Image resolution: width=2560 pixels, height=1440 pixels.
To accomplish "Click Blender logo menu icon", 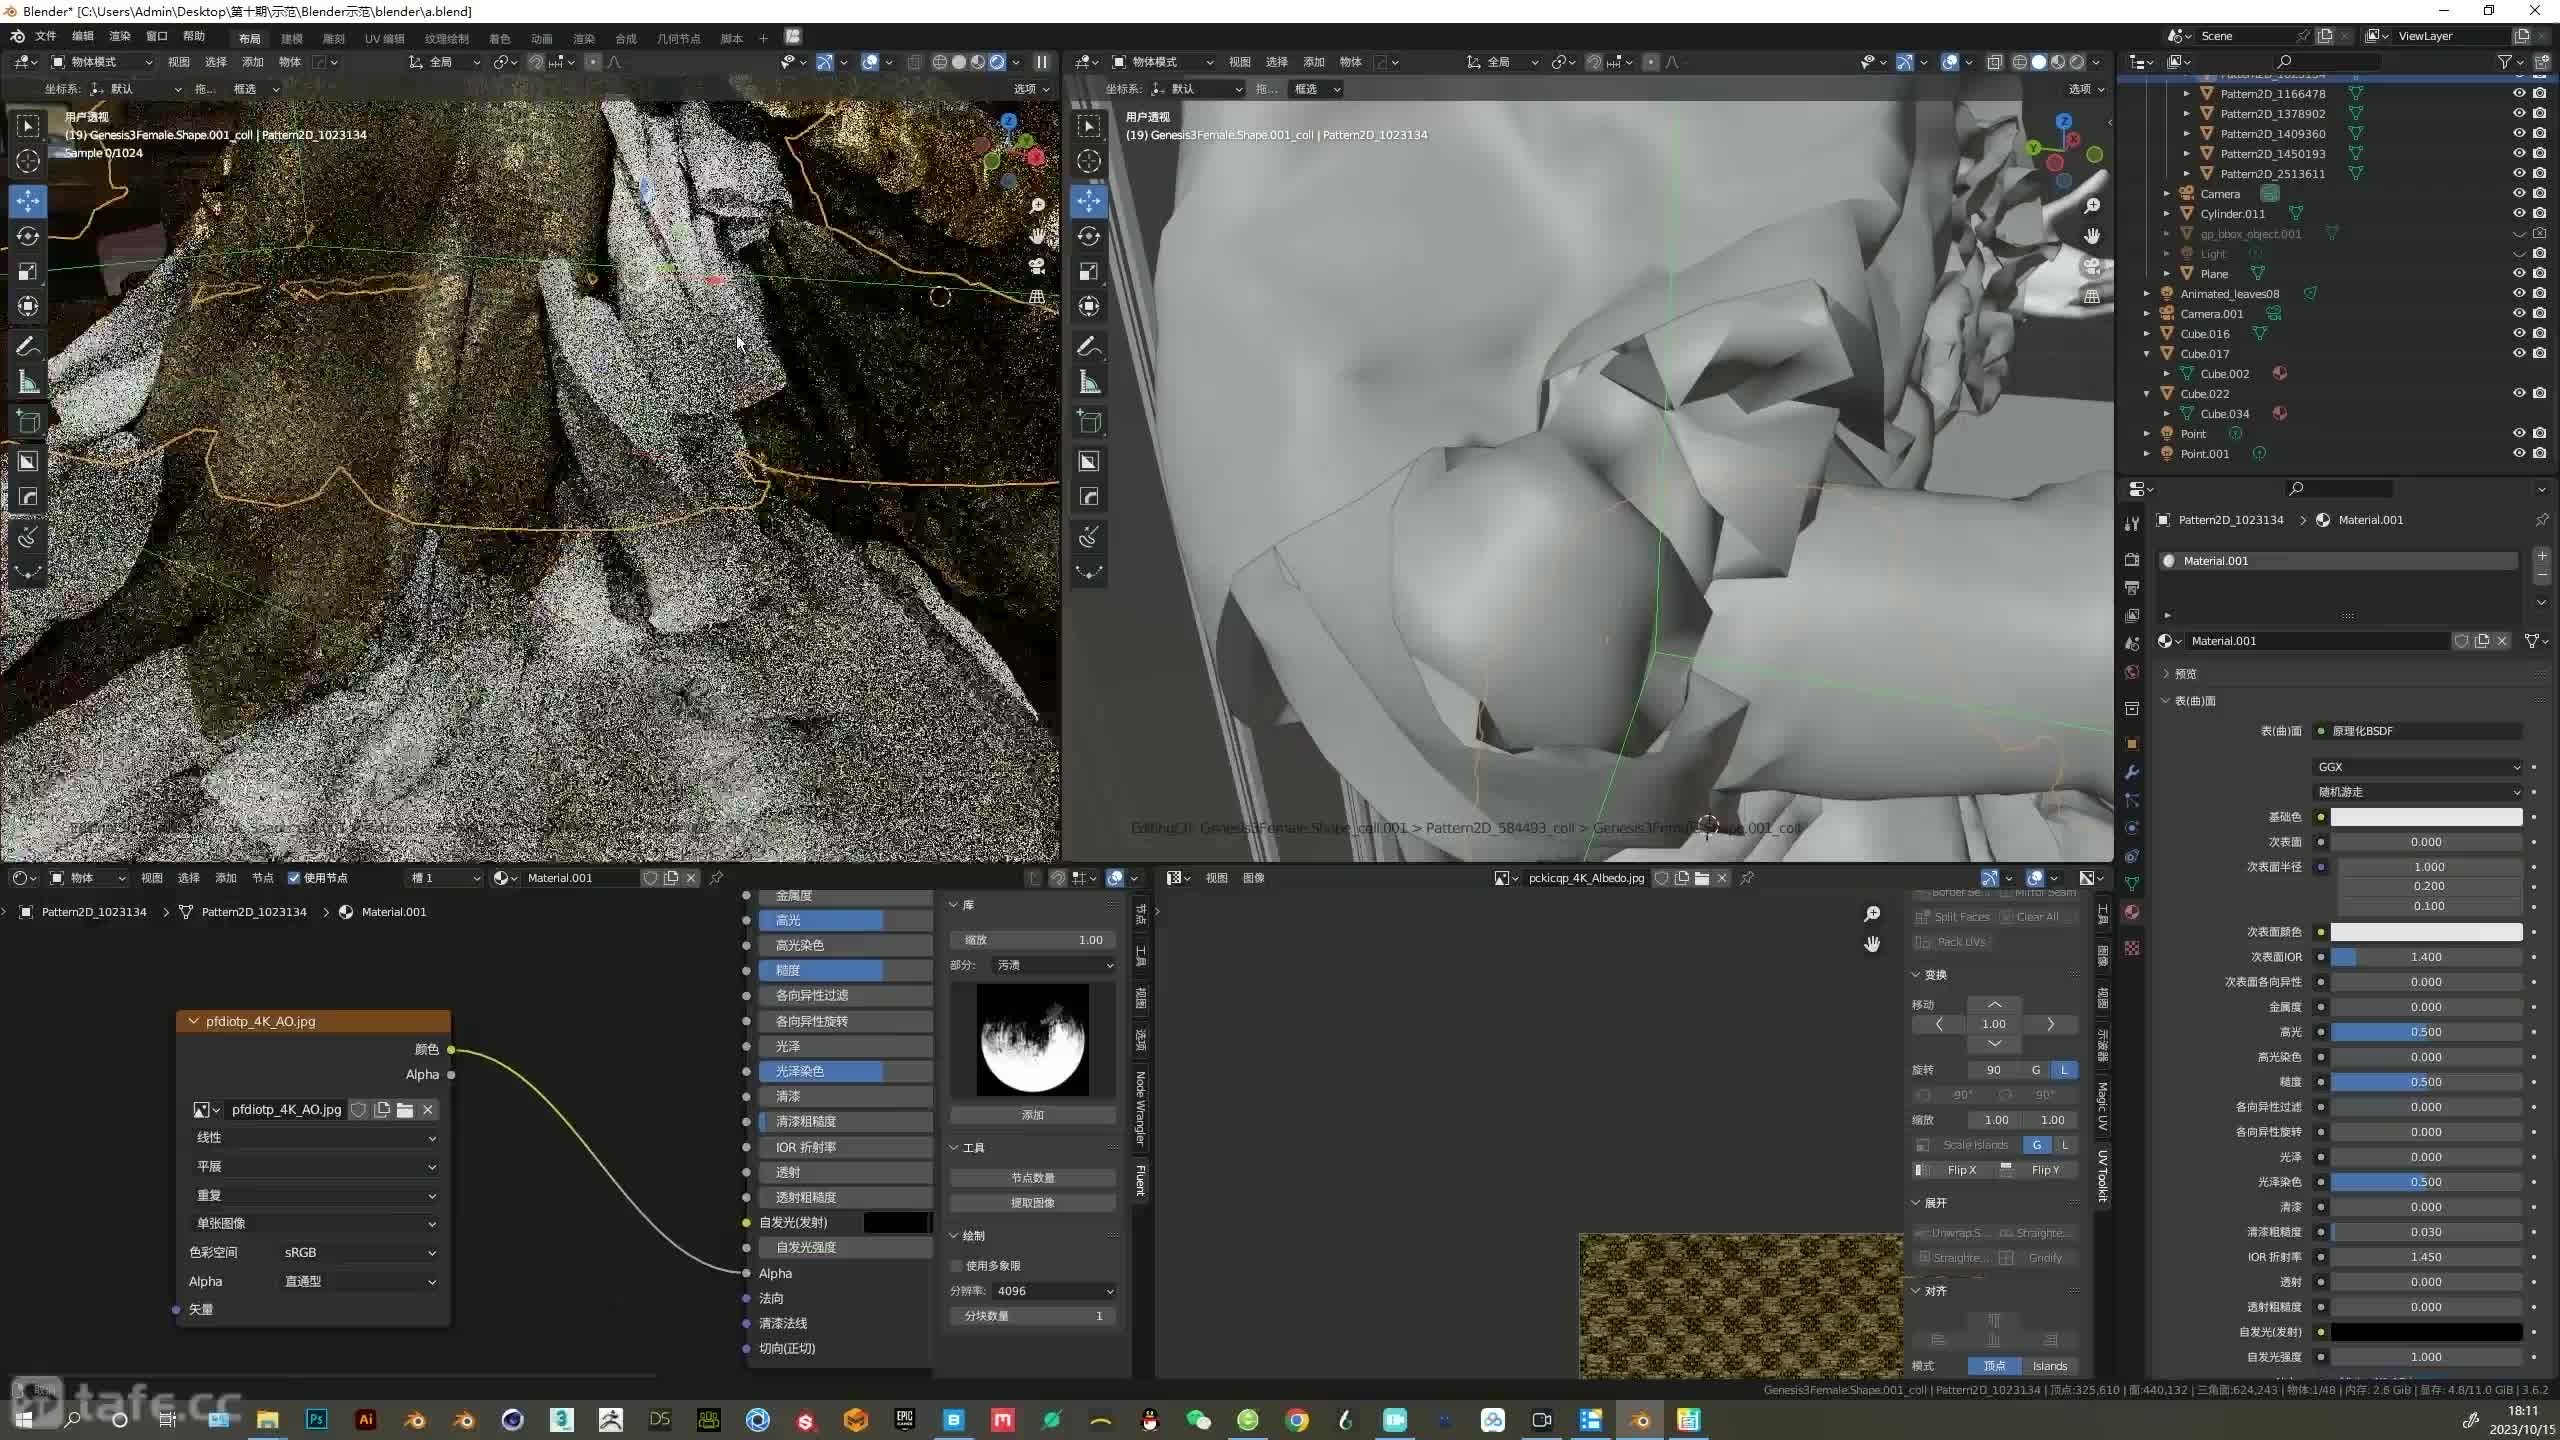I will coord(17,37).
